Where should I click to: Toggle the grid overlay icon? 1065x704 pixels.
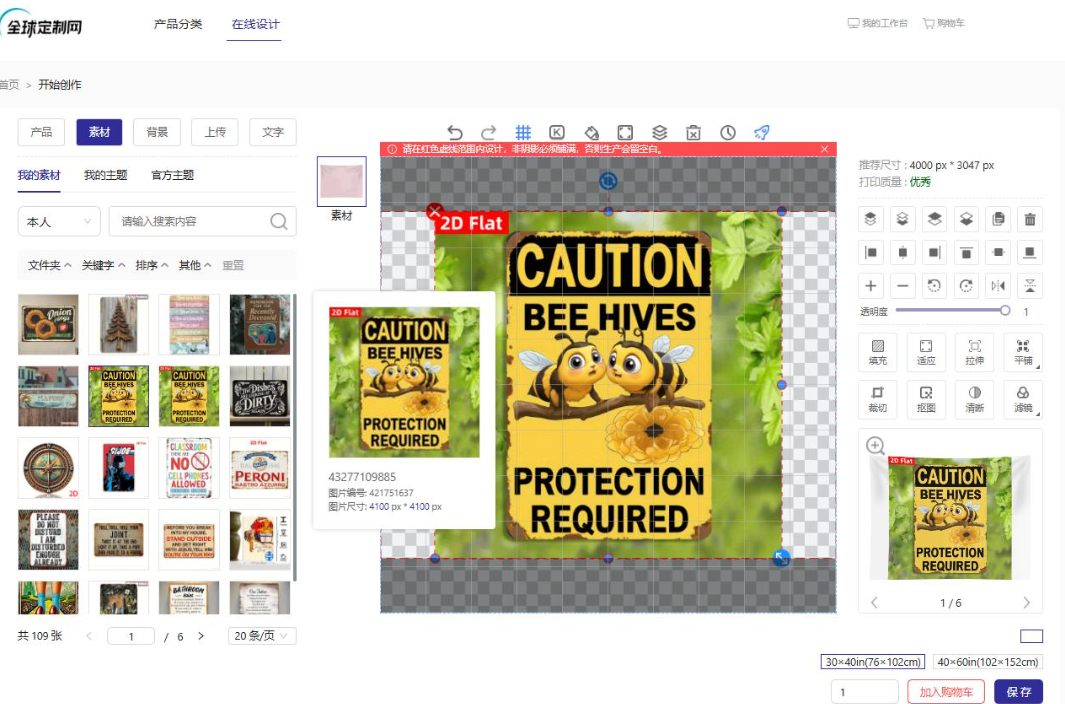pyautogui.click(x=523, y=133)
